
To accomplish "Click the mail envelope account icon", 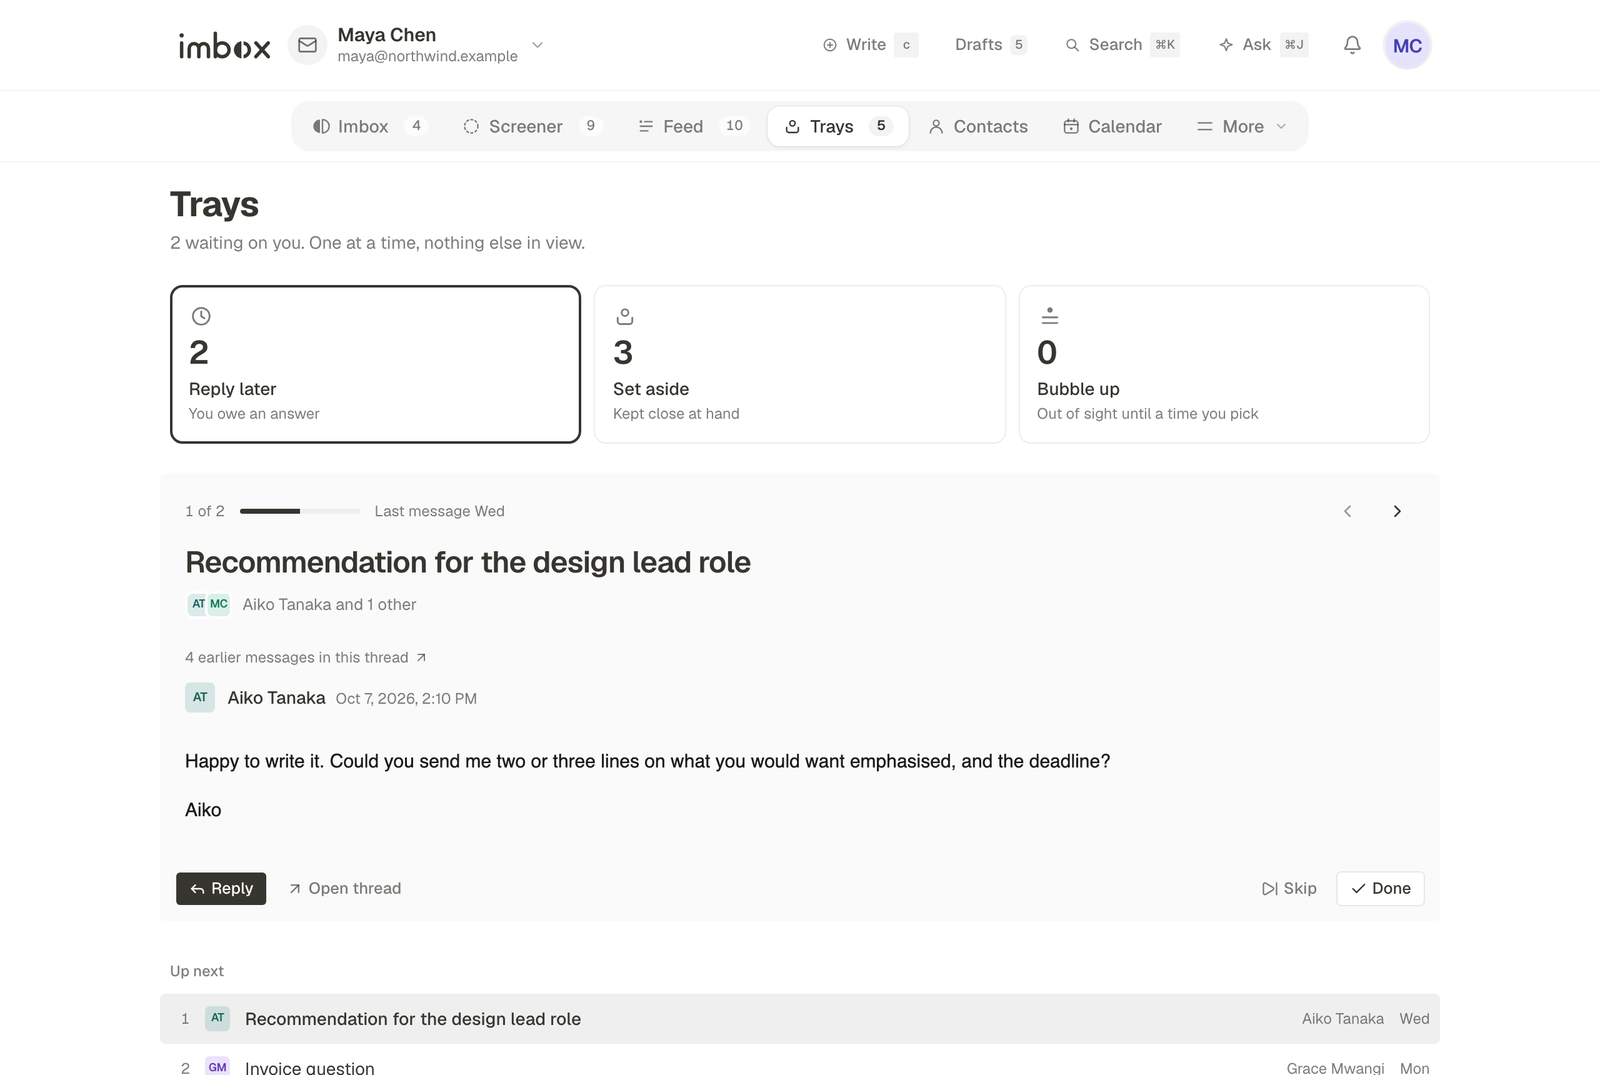I will click(307, 45).
